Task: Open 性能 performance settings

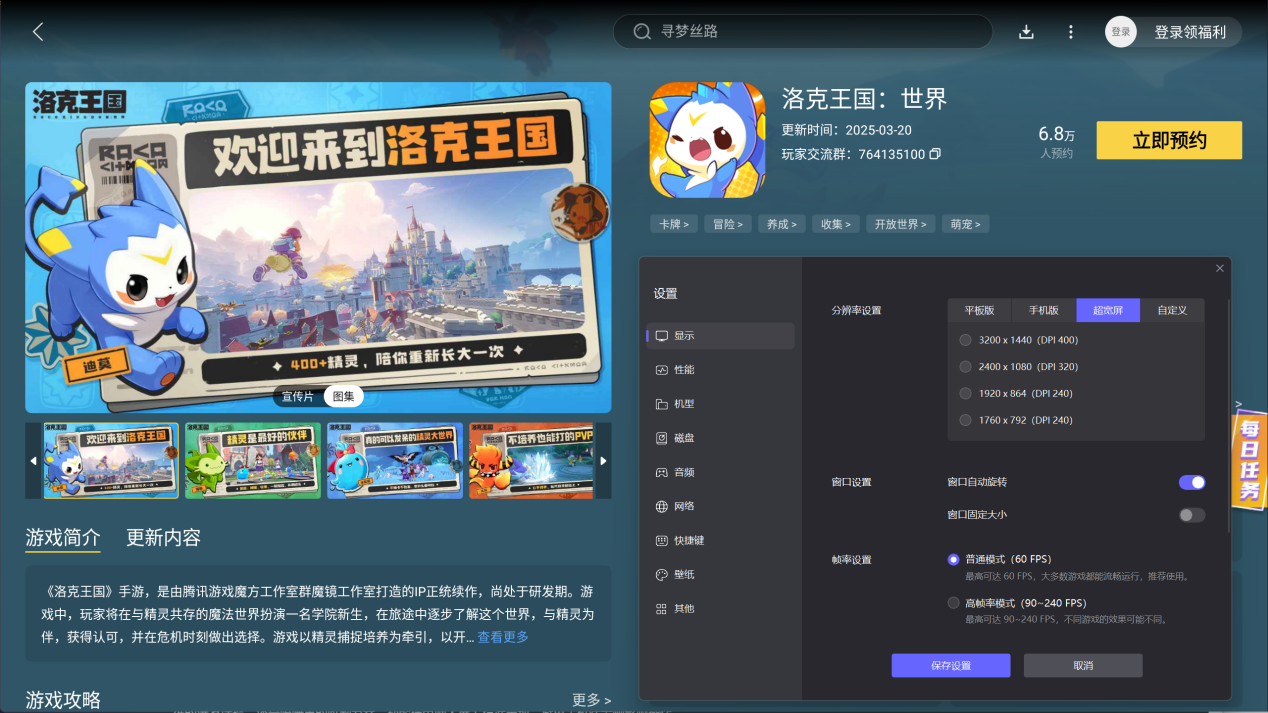Action: [x=684, y=370]
